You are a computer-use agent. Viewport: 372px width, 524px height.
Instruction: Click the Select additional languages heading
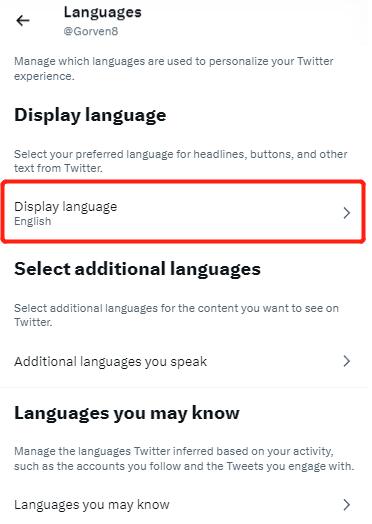tap(137, 269)
